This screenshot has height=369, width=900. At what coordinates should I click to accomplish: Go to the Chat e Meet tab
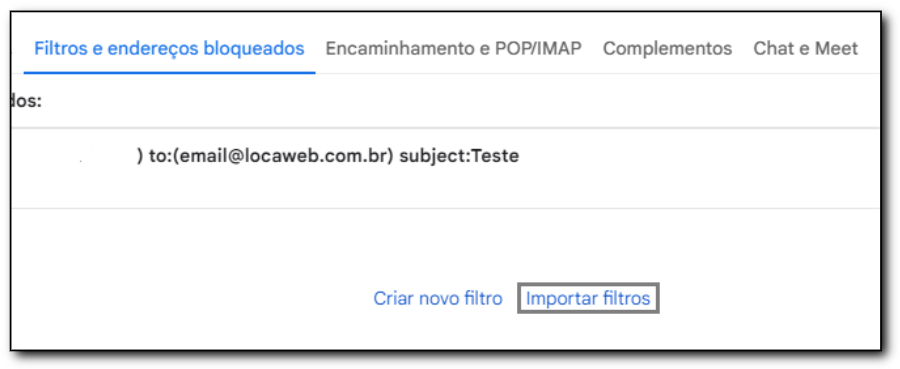pyautogui.click(x=805, y=49)
